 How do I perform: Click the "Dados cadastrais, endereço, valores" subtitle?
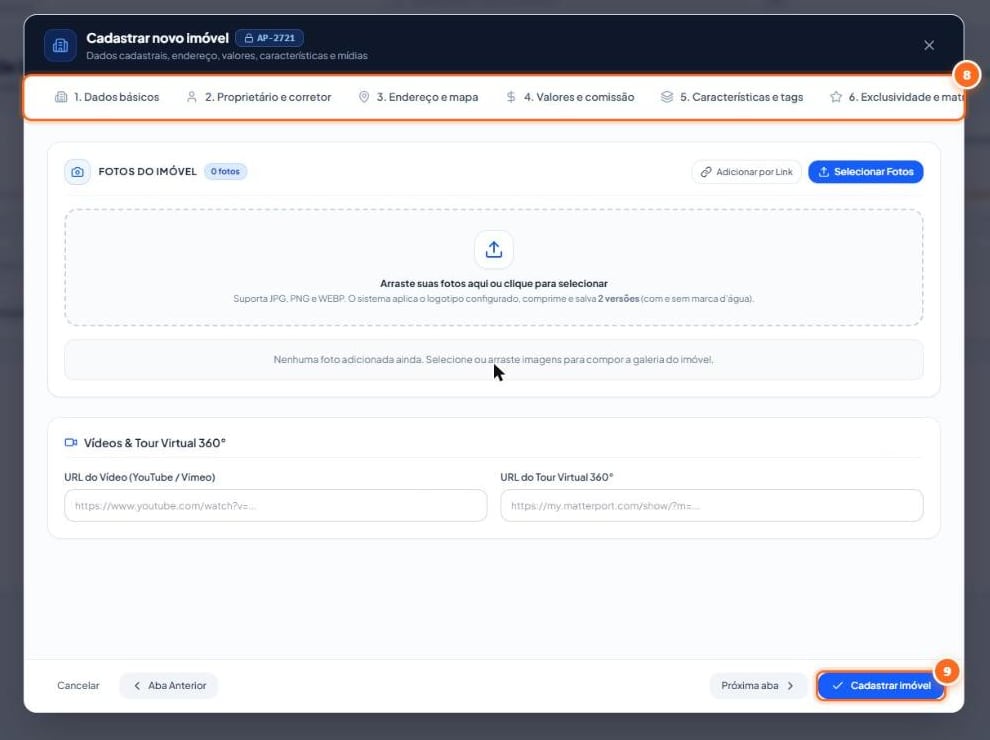[227, 56]
